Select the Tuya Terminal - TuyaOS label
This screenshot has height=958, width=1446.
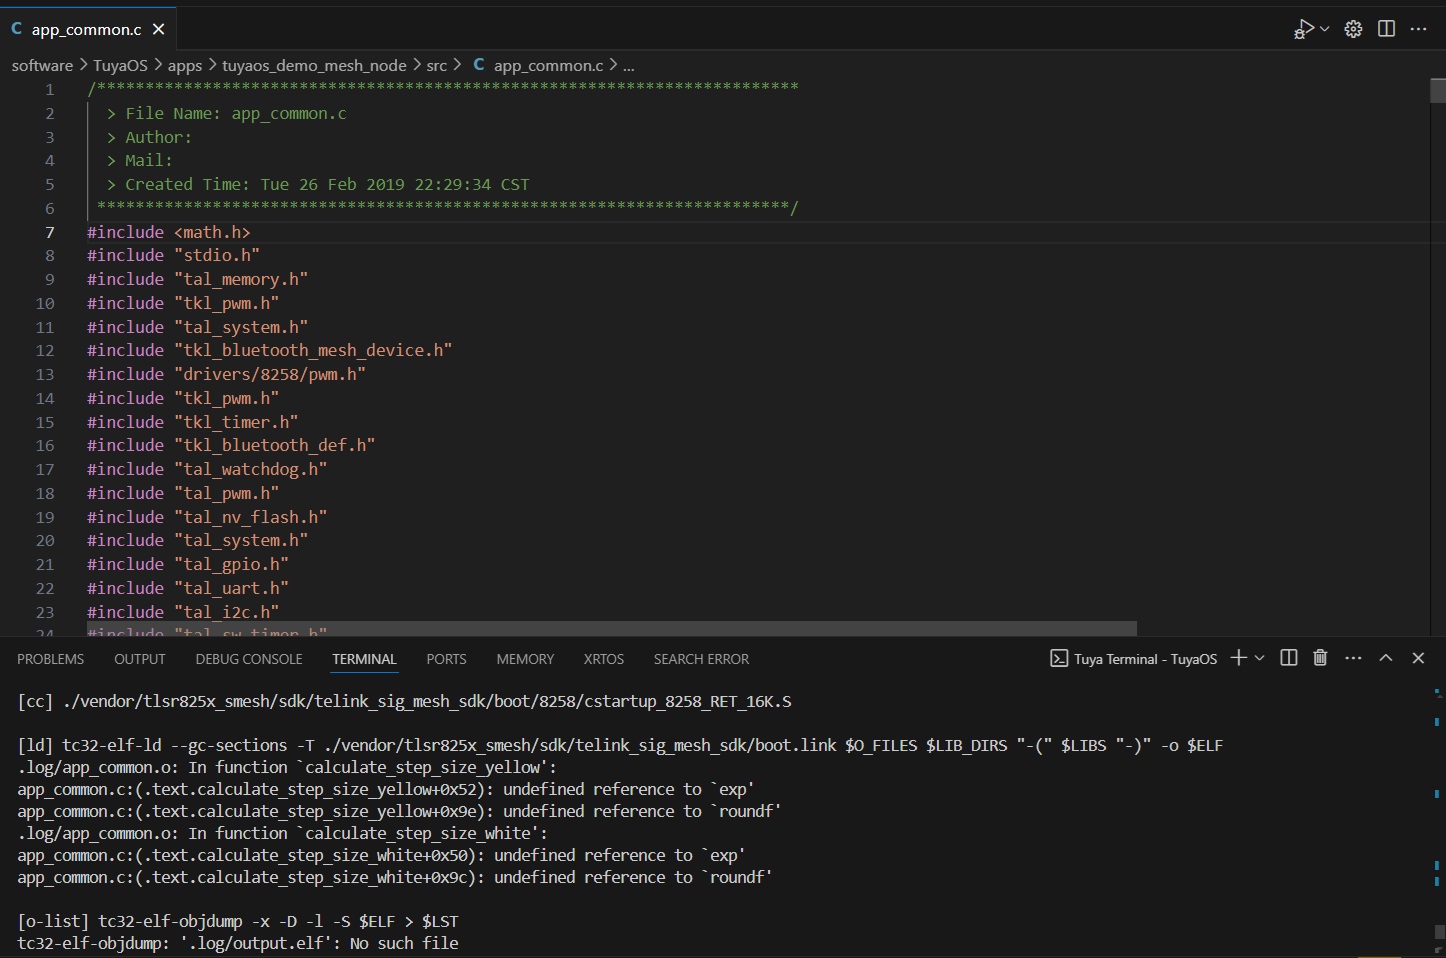pyautogui.click(x=1145, y=659)
